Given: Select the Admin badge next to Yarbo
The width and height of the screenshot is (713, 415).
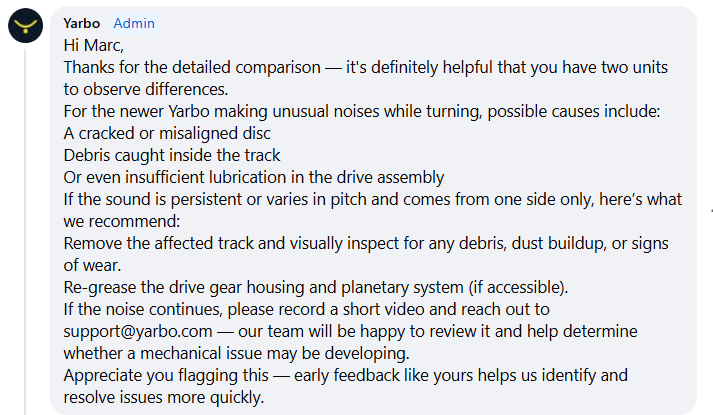Looking at the screenshot, I should coord(134,23).
